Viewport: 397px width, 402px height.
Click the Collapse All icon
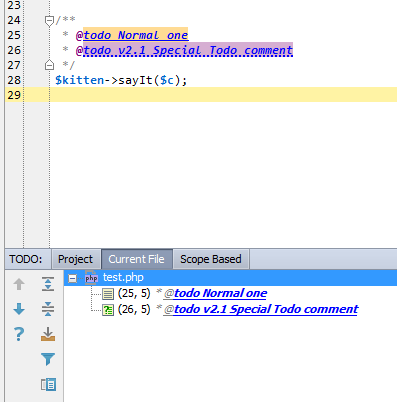[x=48, y=309]
